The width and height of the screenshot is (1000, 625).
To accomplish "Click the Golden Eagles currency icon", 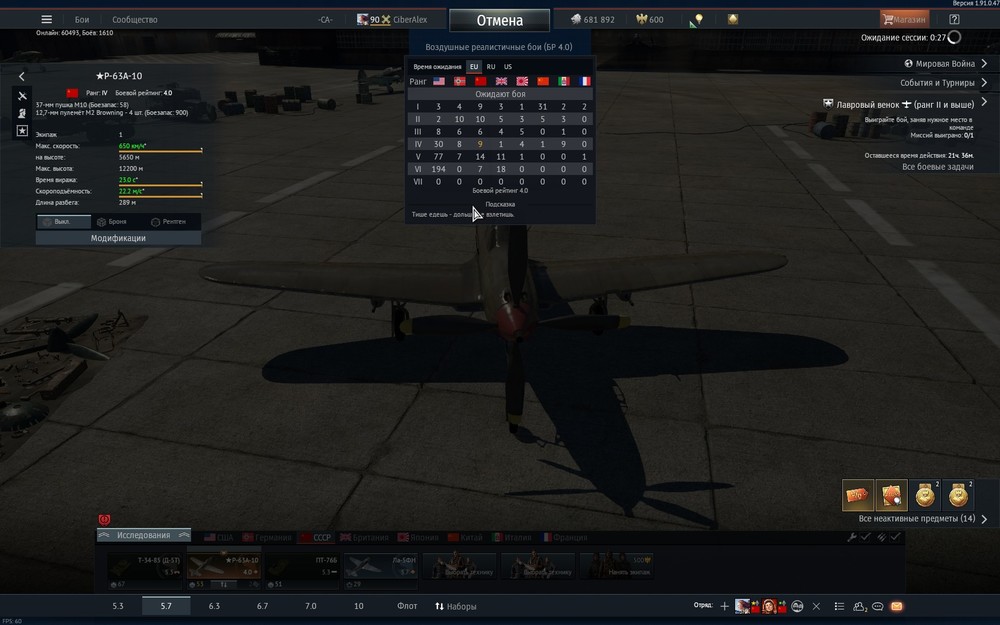I will click(x=642, y=19).
